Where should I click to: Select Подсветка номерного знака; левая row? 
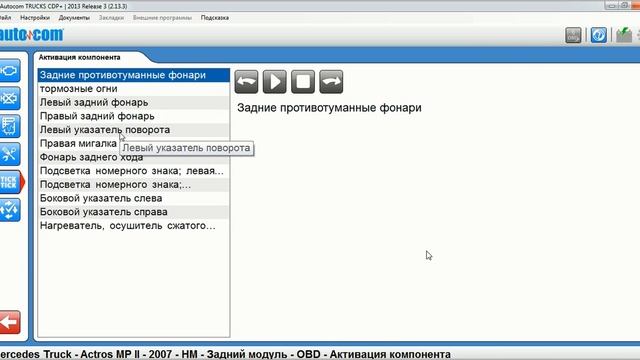coord(133,171)
